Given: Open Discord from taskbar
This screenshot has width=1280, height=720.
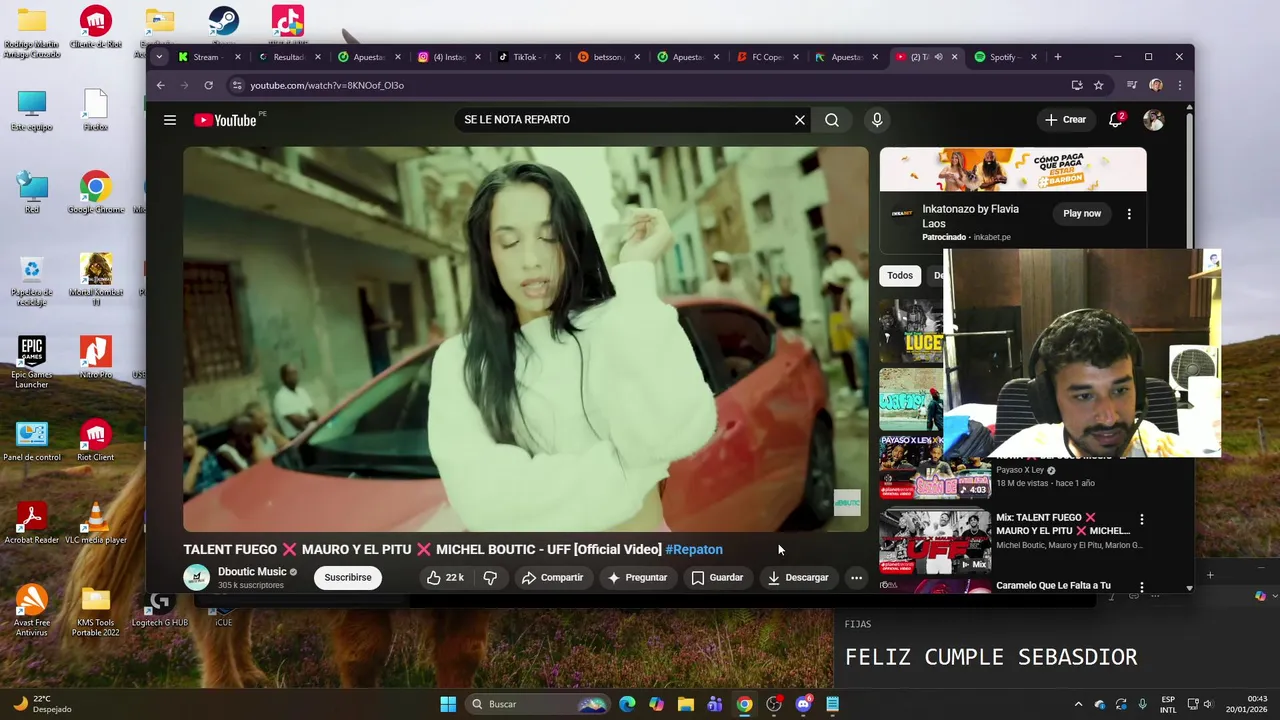Looking at the screenshot, I should (x=803, y=704).
